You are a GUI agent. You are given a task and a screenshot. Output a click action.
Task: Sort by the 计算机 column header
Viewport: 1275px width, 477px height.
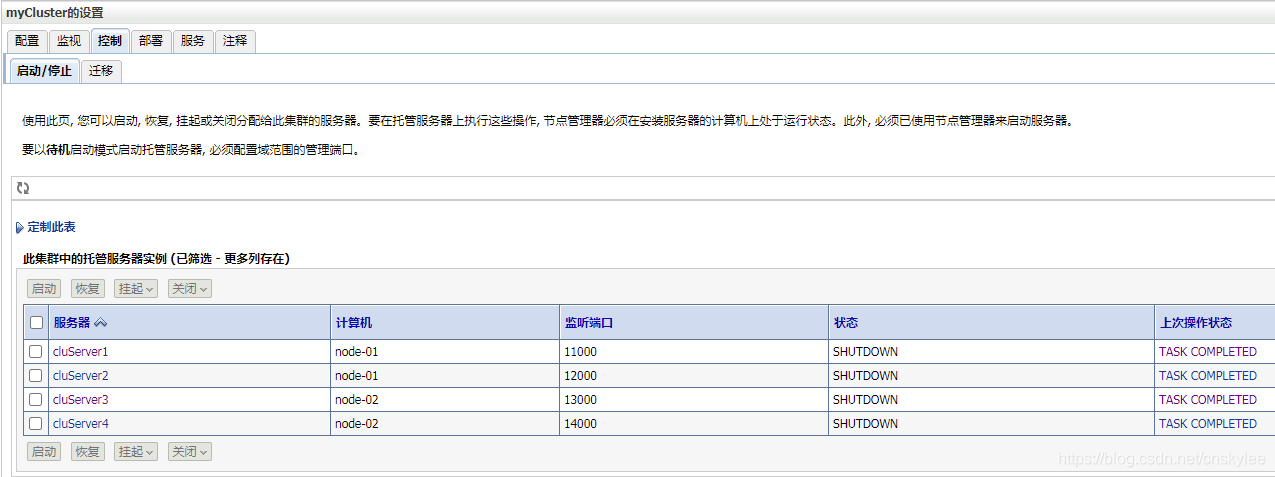pos(354,323)
